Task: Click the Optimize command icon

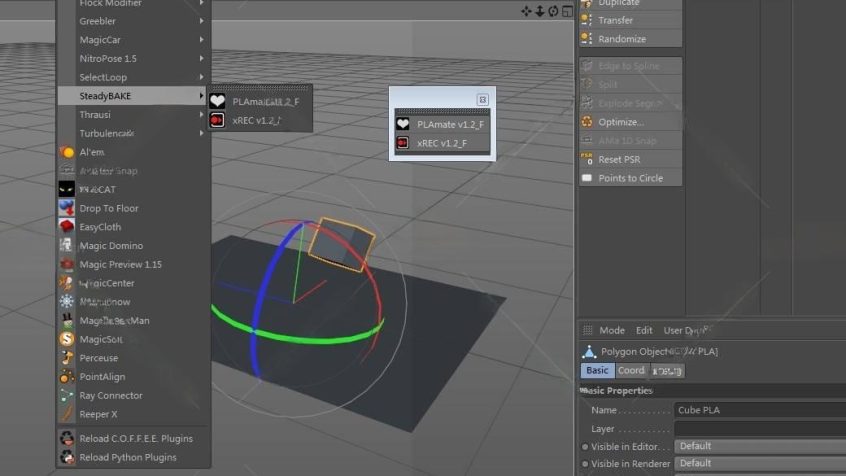Action: coord(588,122)
